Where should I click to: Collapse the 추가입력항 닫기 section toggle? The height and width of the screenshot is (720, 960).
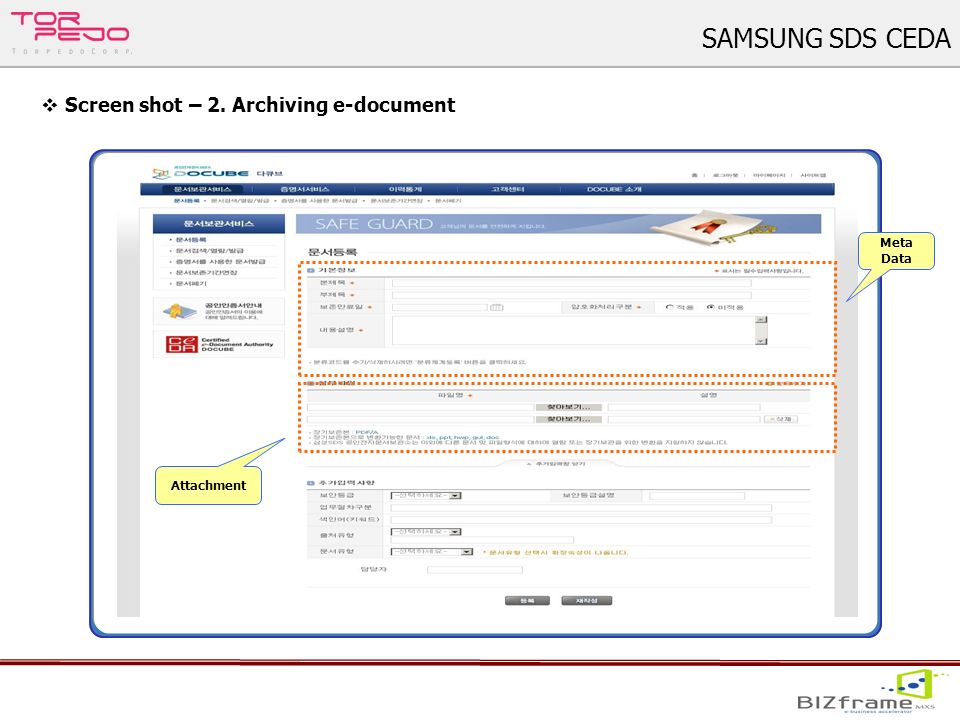(557, 464)
